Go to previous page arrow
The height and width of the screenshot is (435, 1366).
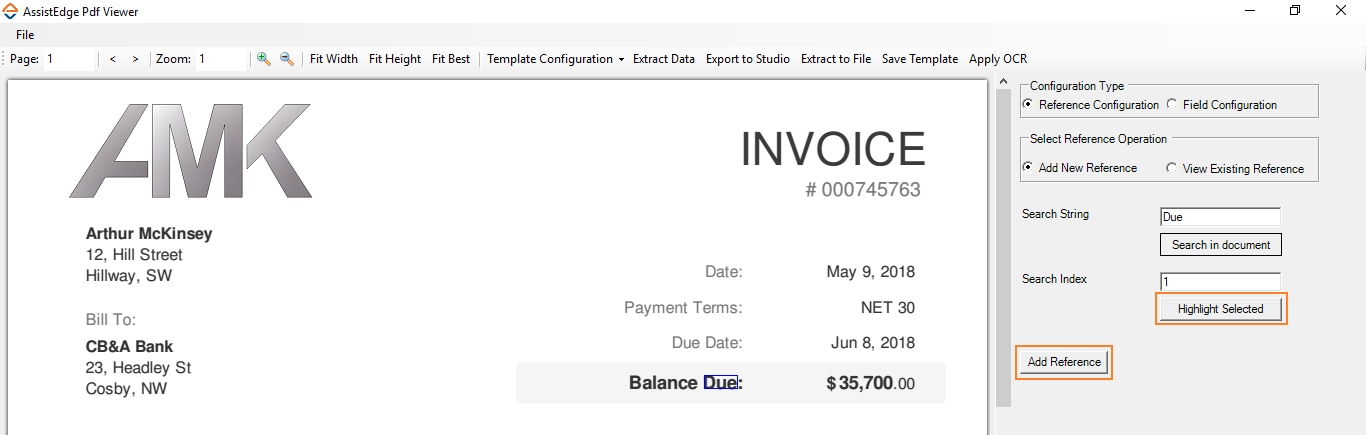(x=113, y=59)
